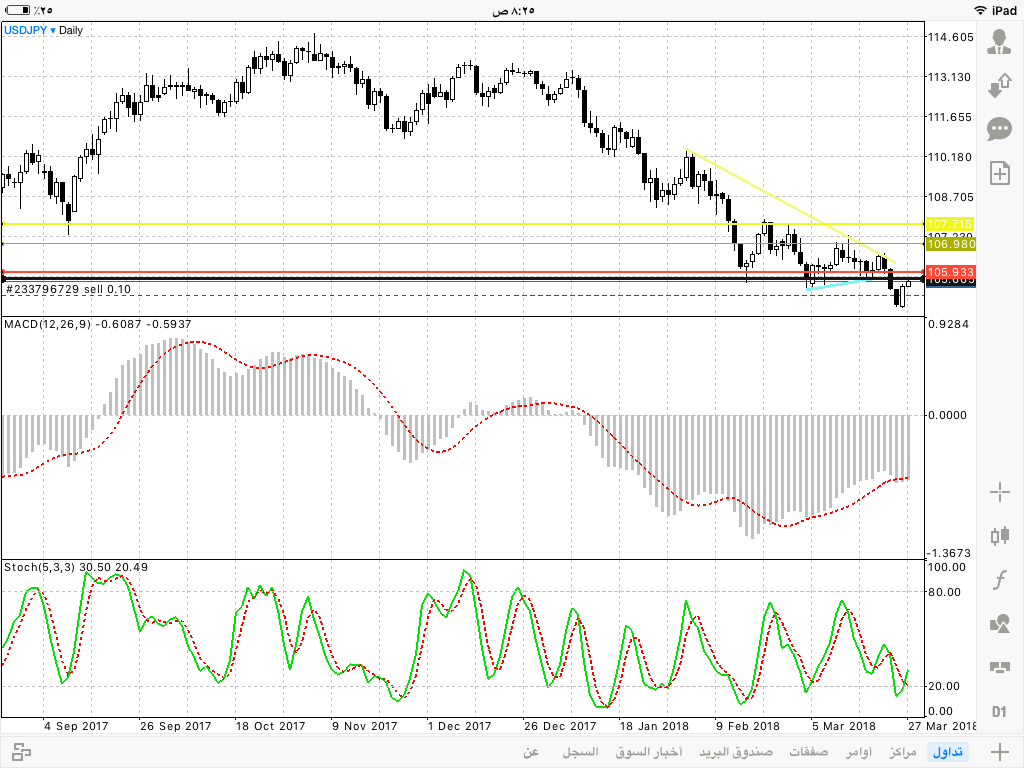Select the 106.980 olive price level label
This screenshot has width=1024, height=768.
(950, 244)
